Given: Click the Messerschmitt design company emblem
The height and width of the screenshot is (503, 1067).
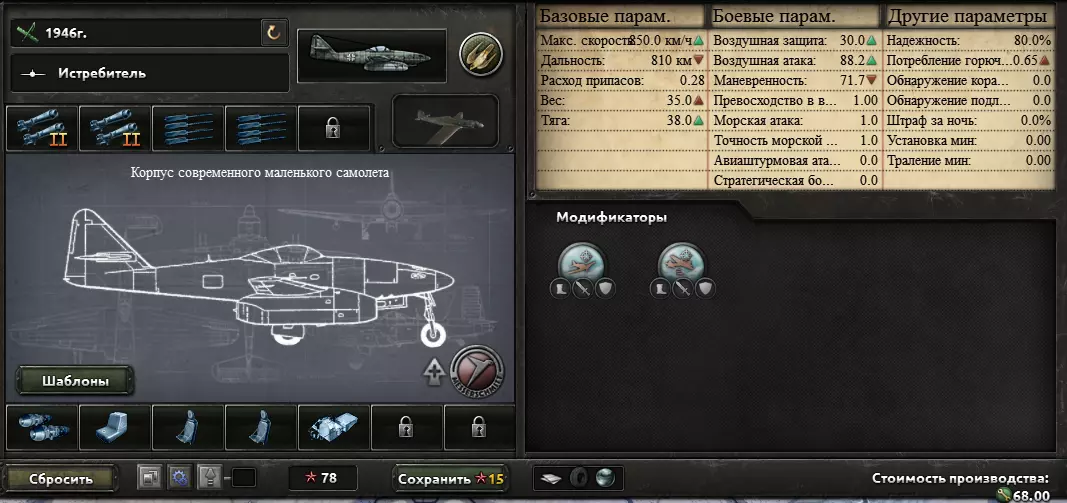Looking at the screenshot, I should click(x=476, y=370).
